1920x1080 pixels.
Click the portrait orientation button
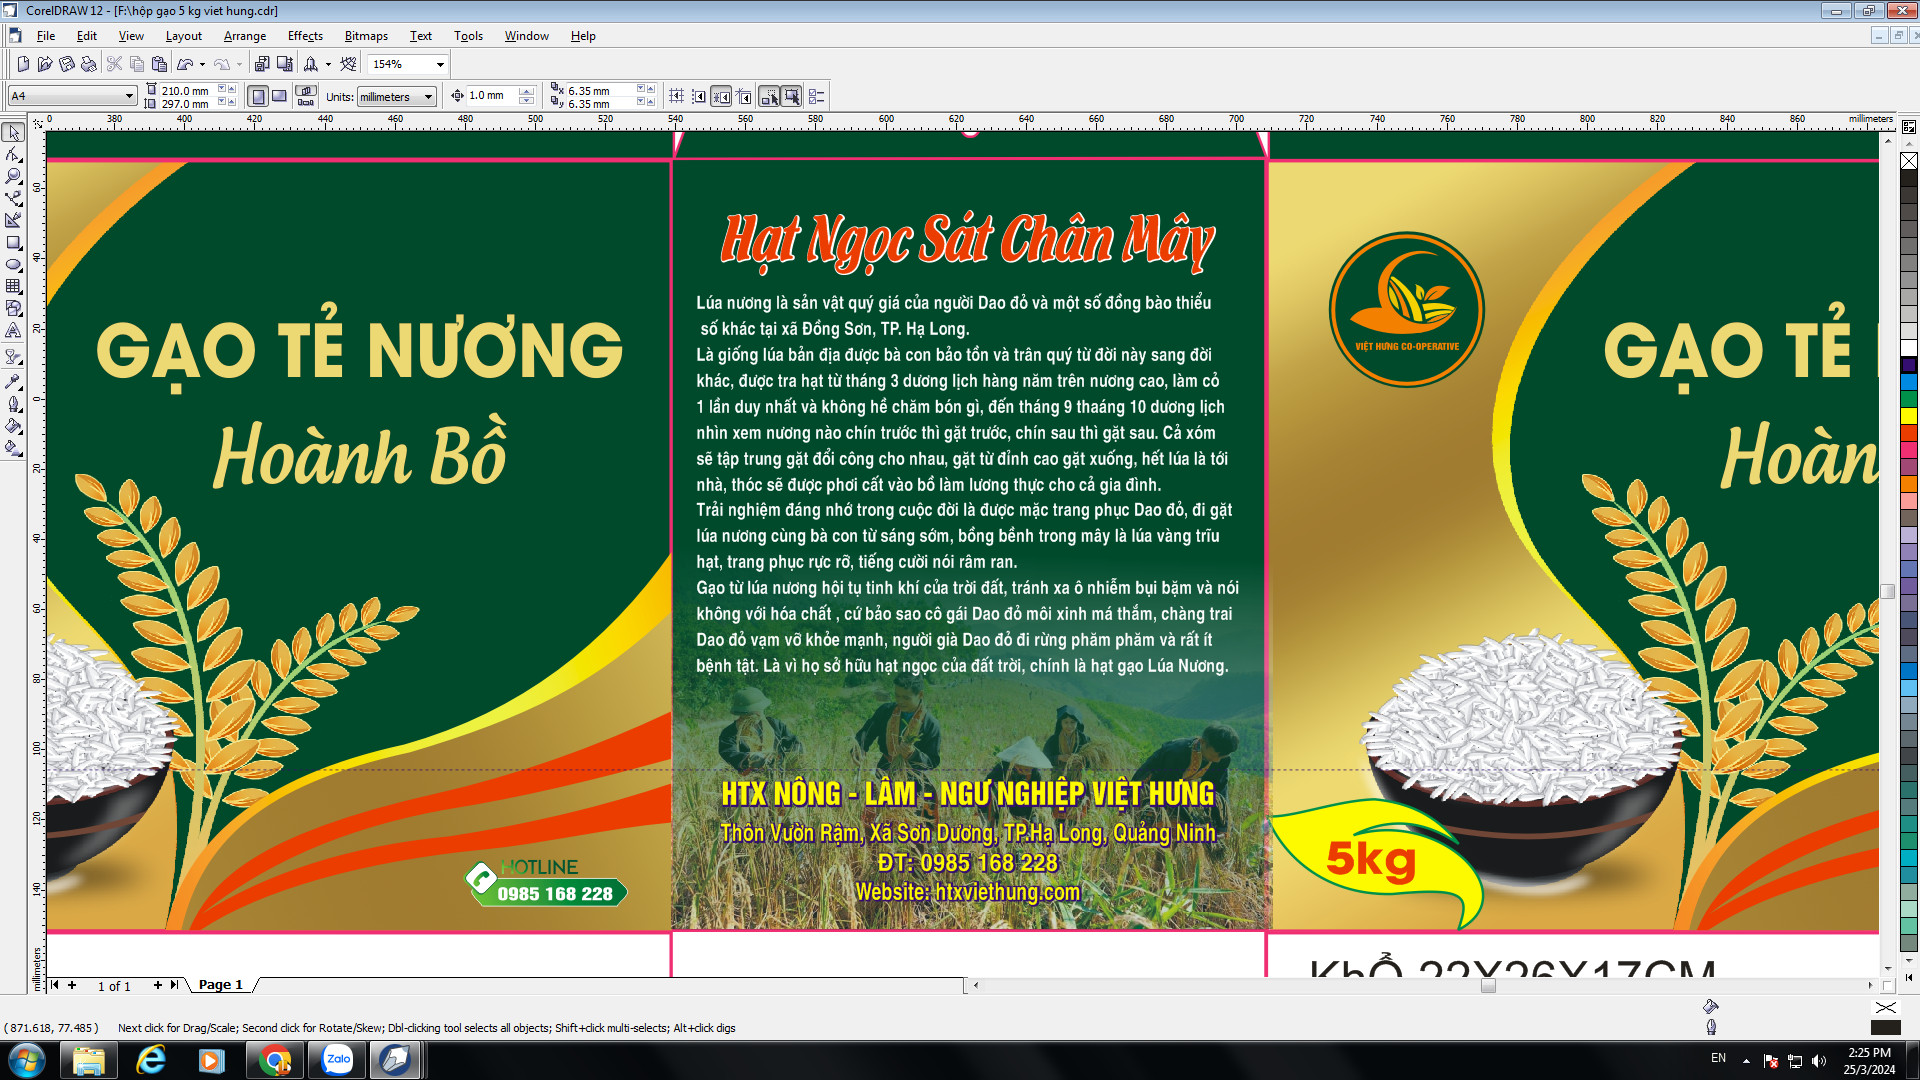point(256,96)
